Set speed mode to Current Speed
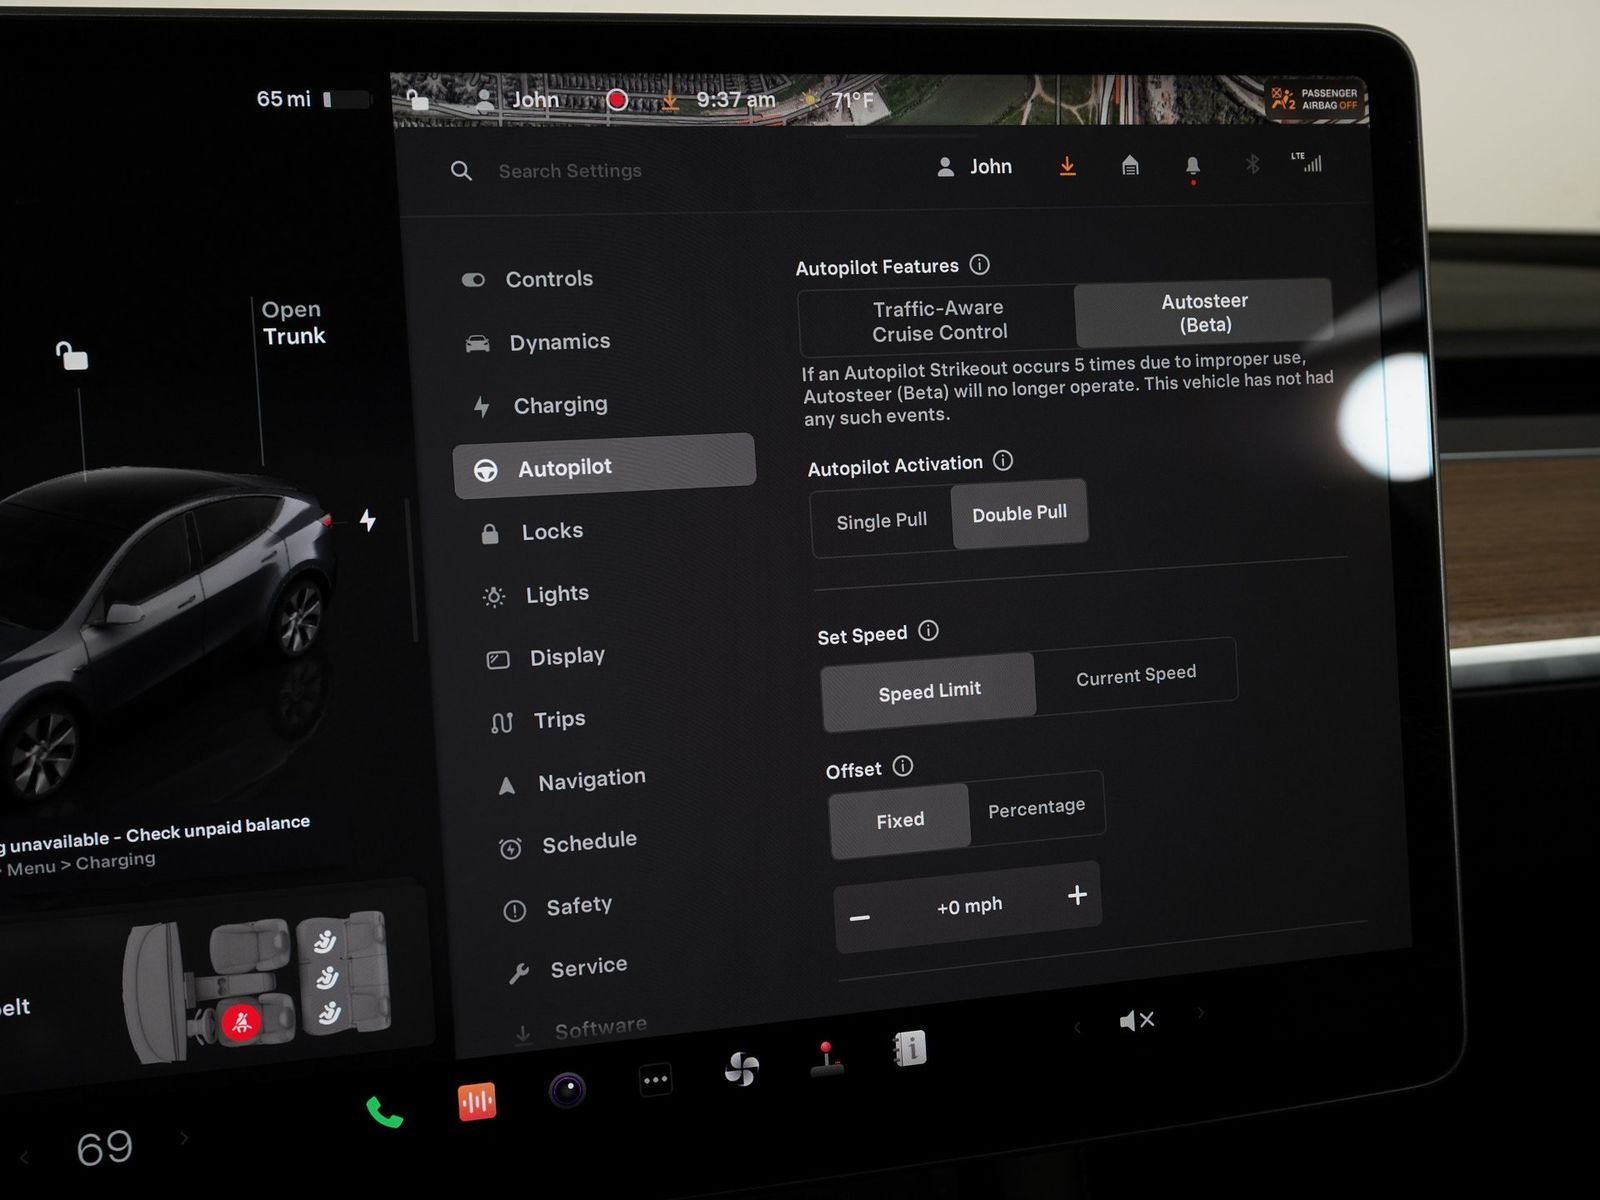Viewport: 1600px width, 1200px height. click(1135, 676)
